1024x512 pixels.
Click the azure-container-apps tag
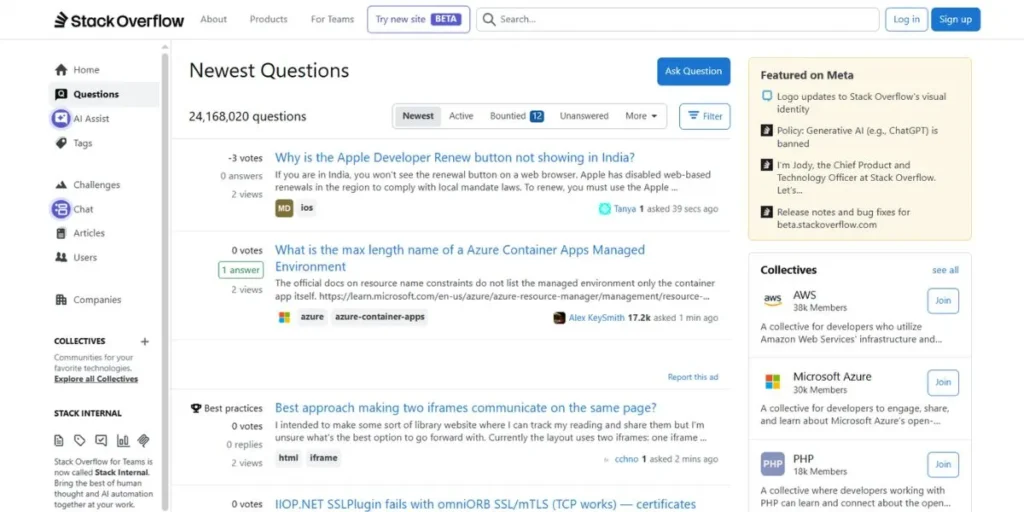point(379,317)
